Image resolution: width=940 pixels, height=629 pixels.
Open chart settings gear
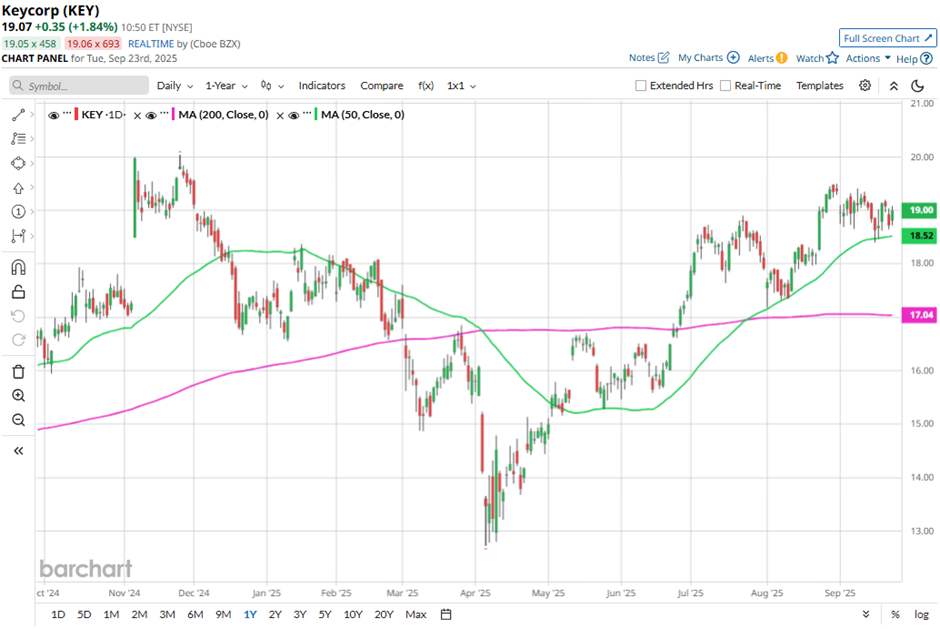click(x=865, y=86)
